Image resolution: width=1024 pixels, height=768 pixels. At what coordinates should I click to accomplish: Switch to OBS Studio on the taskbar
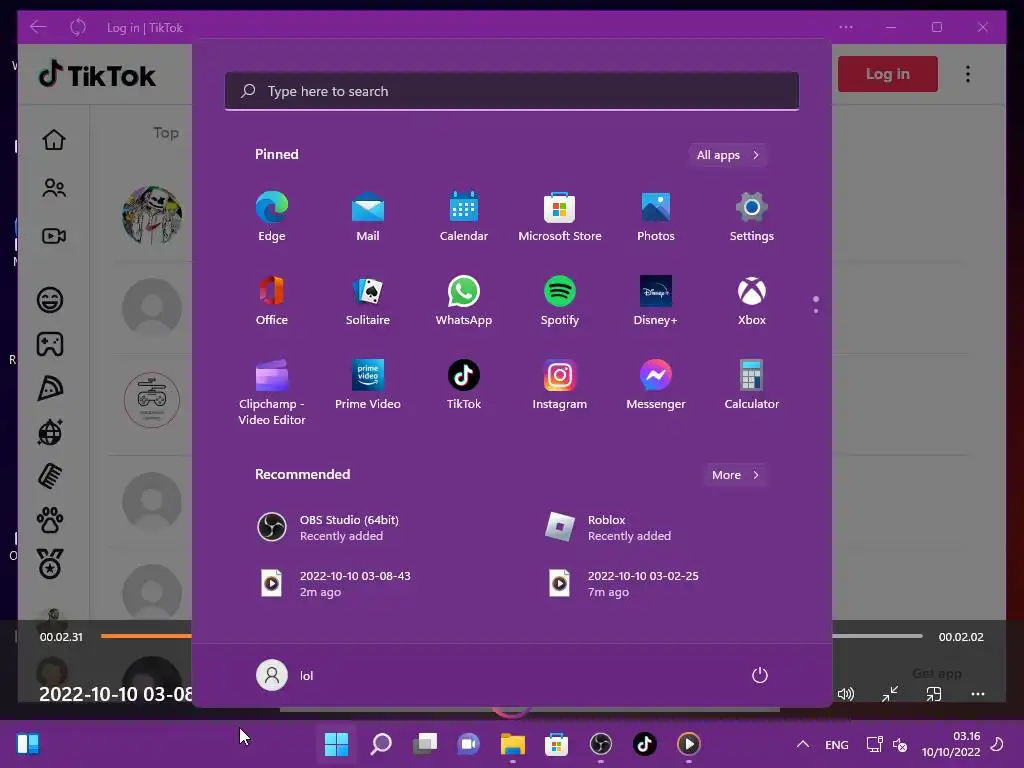click(x=600, y=744)
